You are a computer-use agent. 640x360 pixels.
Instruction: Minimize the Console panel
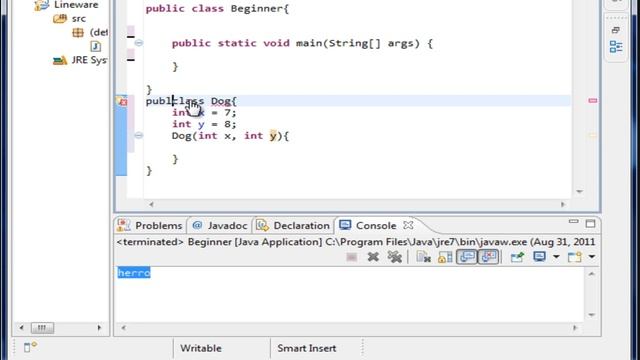click(x=573, y=222)
